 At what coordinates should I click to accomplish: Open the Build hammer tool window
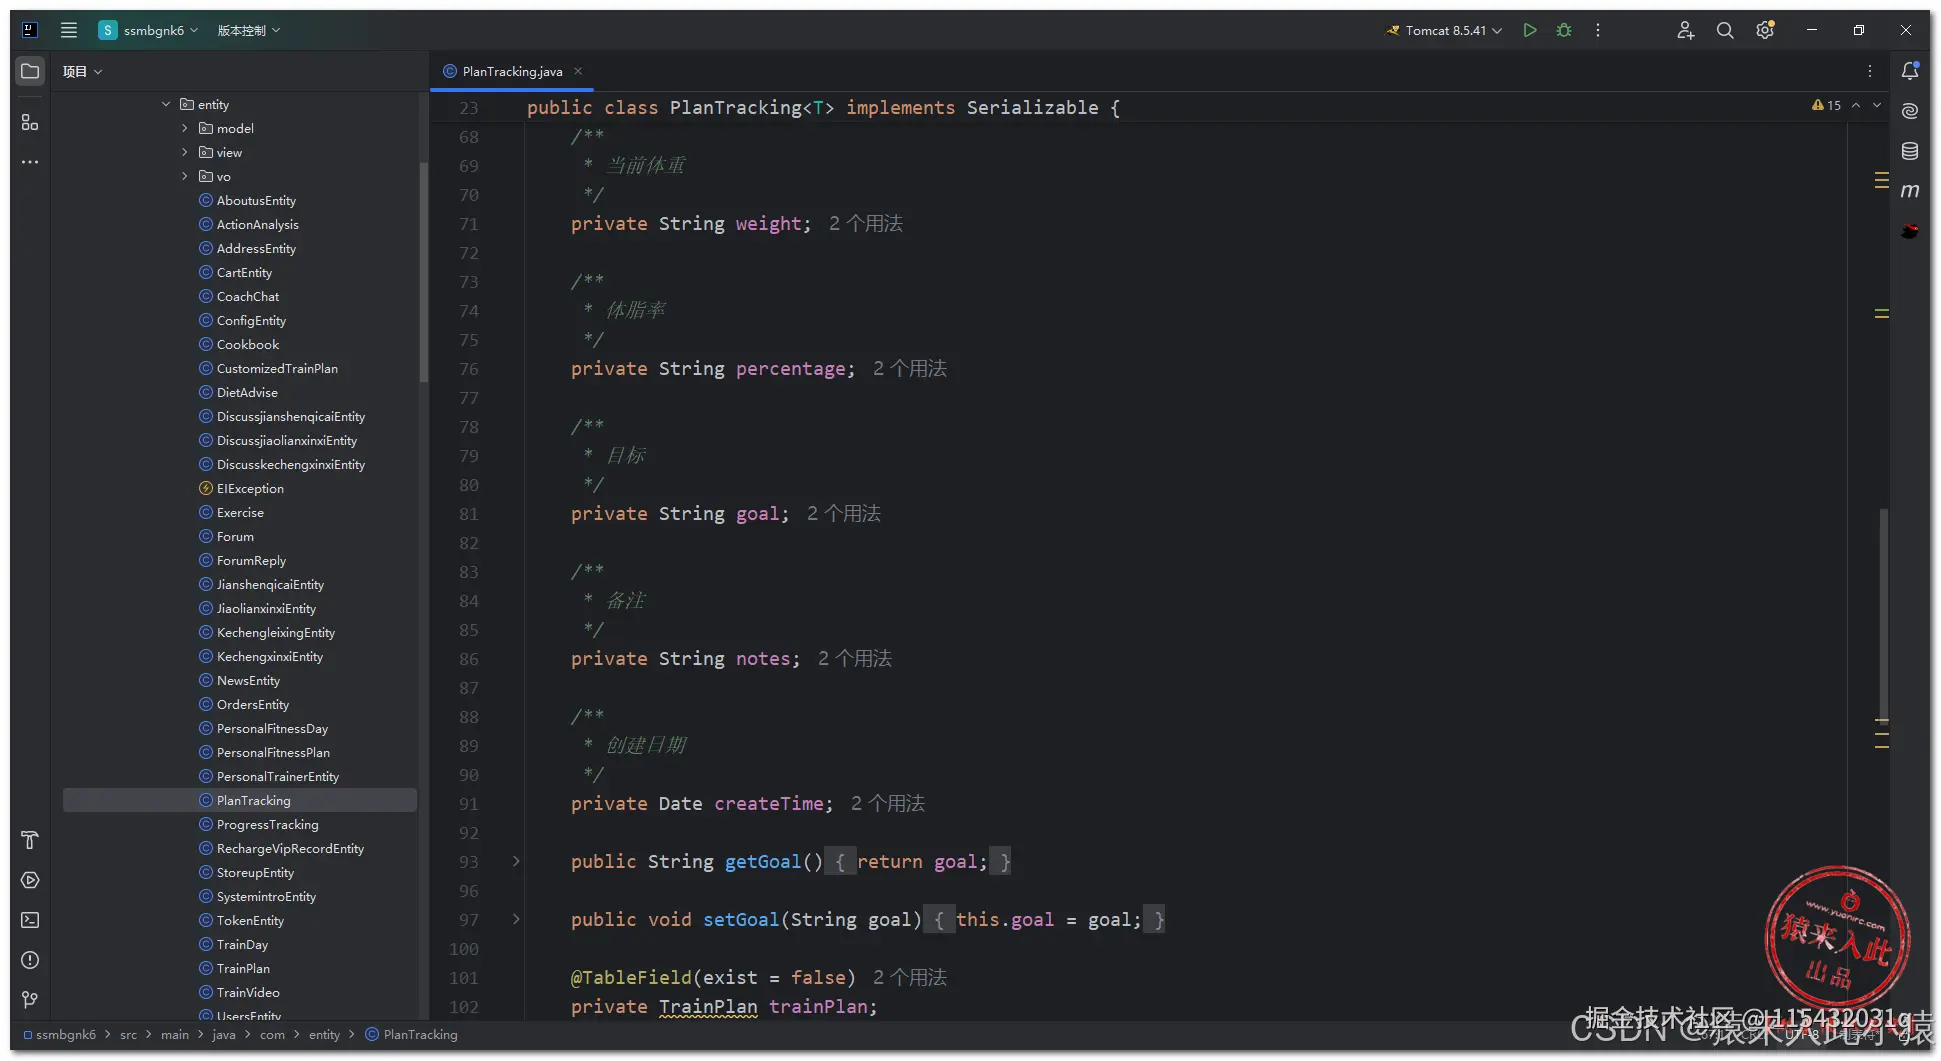pos(30,840)
